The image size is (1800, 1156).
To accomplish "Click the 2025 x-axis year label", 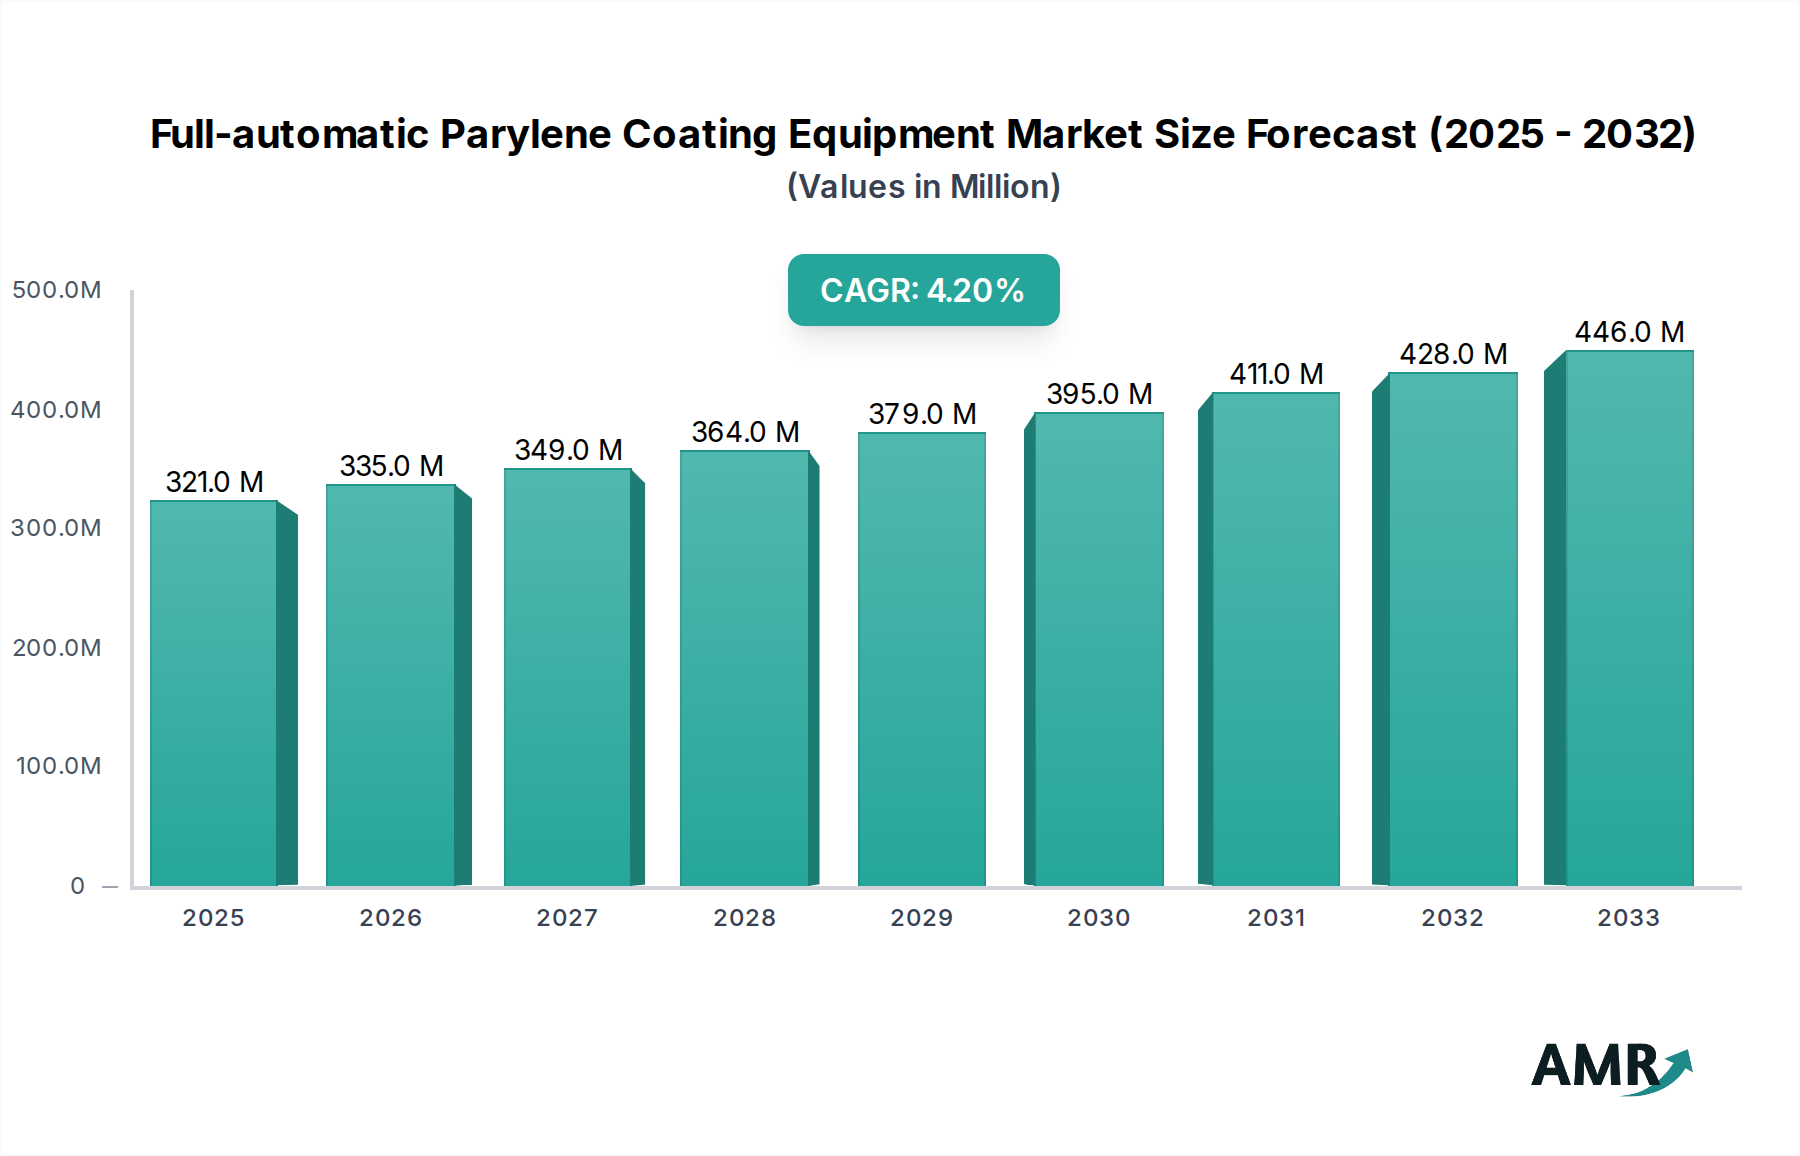I will point(213,918).
